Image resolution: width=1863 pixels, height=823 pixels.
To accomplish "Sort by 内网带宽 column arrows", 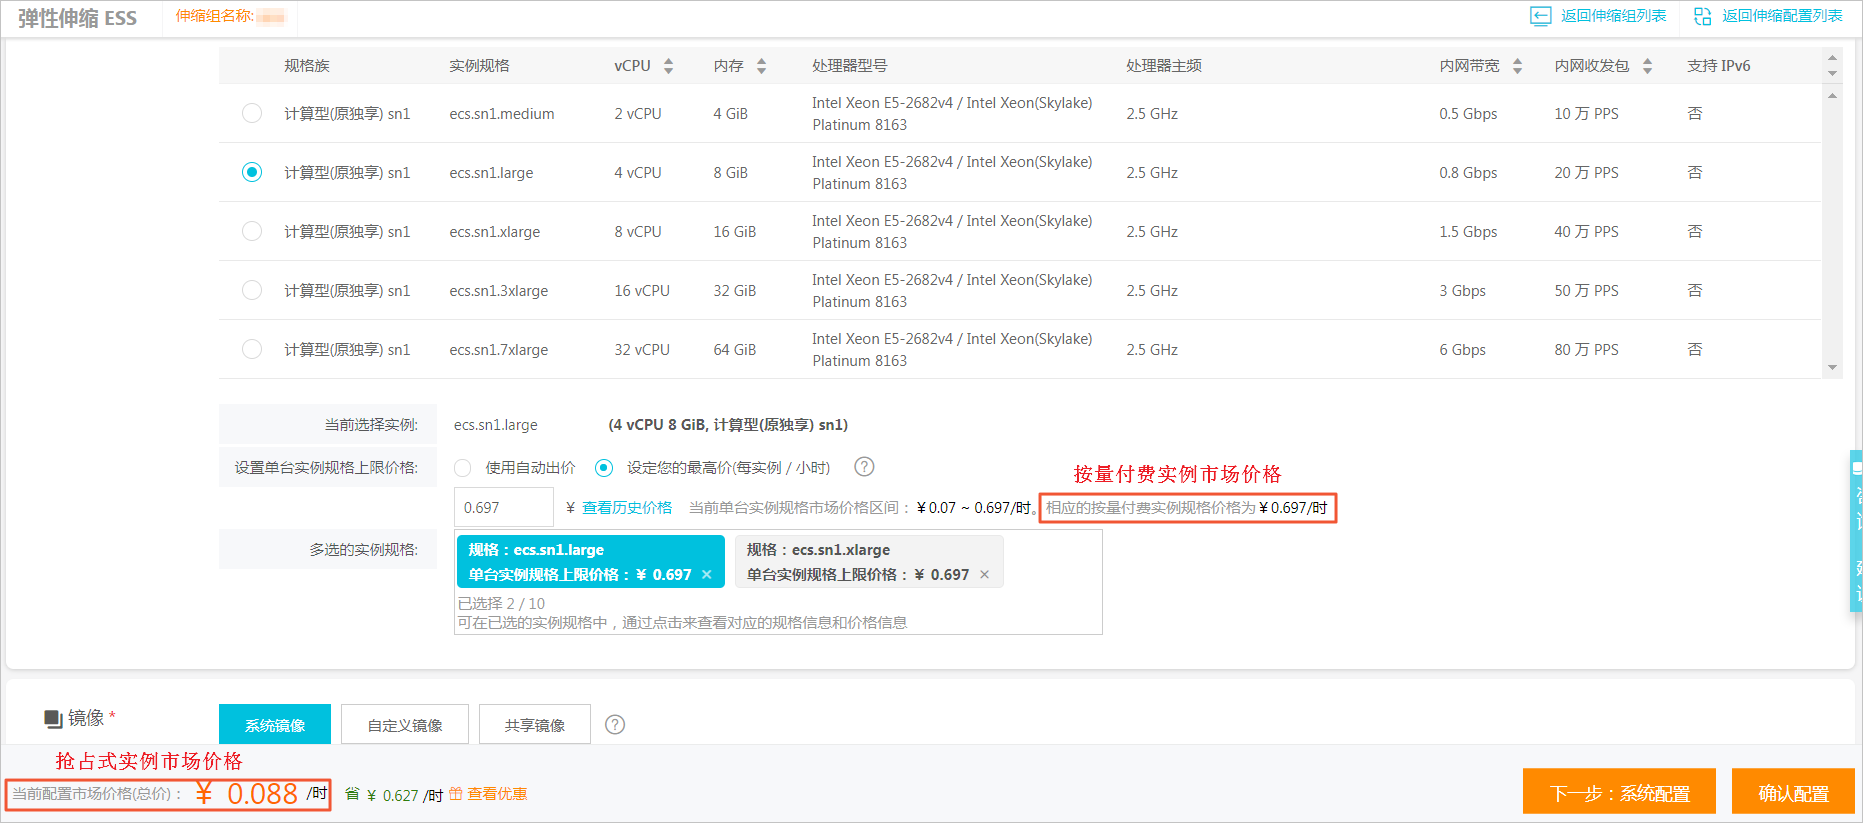I will (x=1517, y=66).
